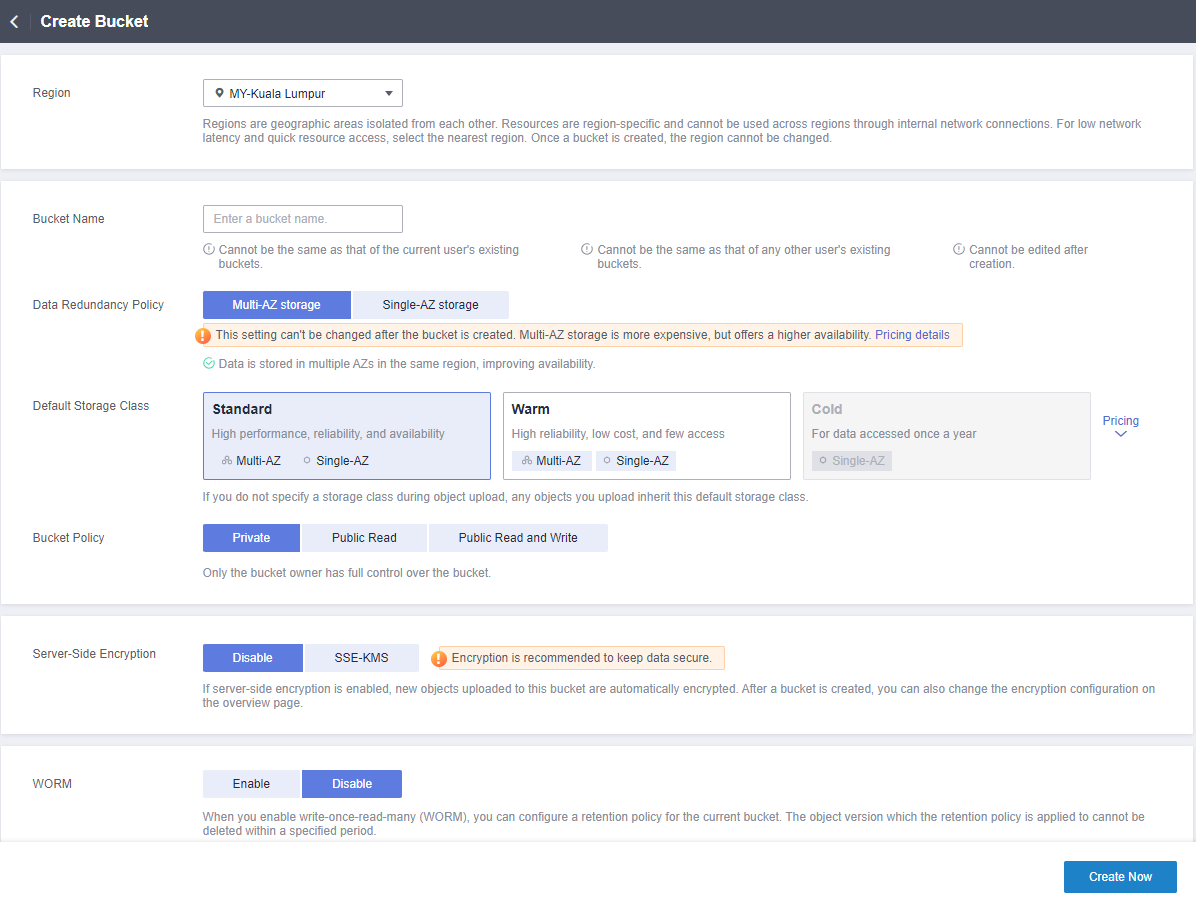Select Multi-AZ storage redundancy policy
This screenshot has width=1196, height=906.
pyautogui.click(x=277, y=305)
